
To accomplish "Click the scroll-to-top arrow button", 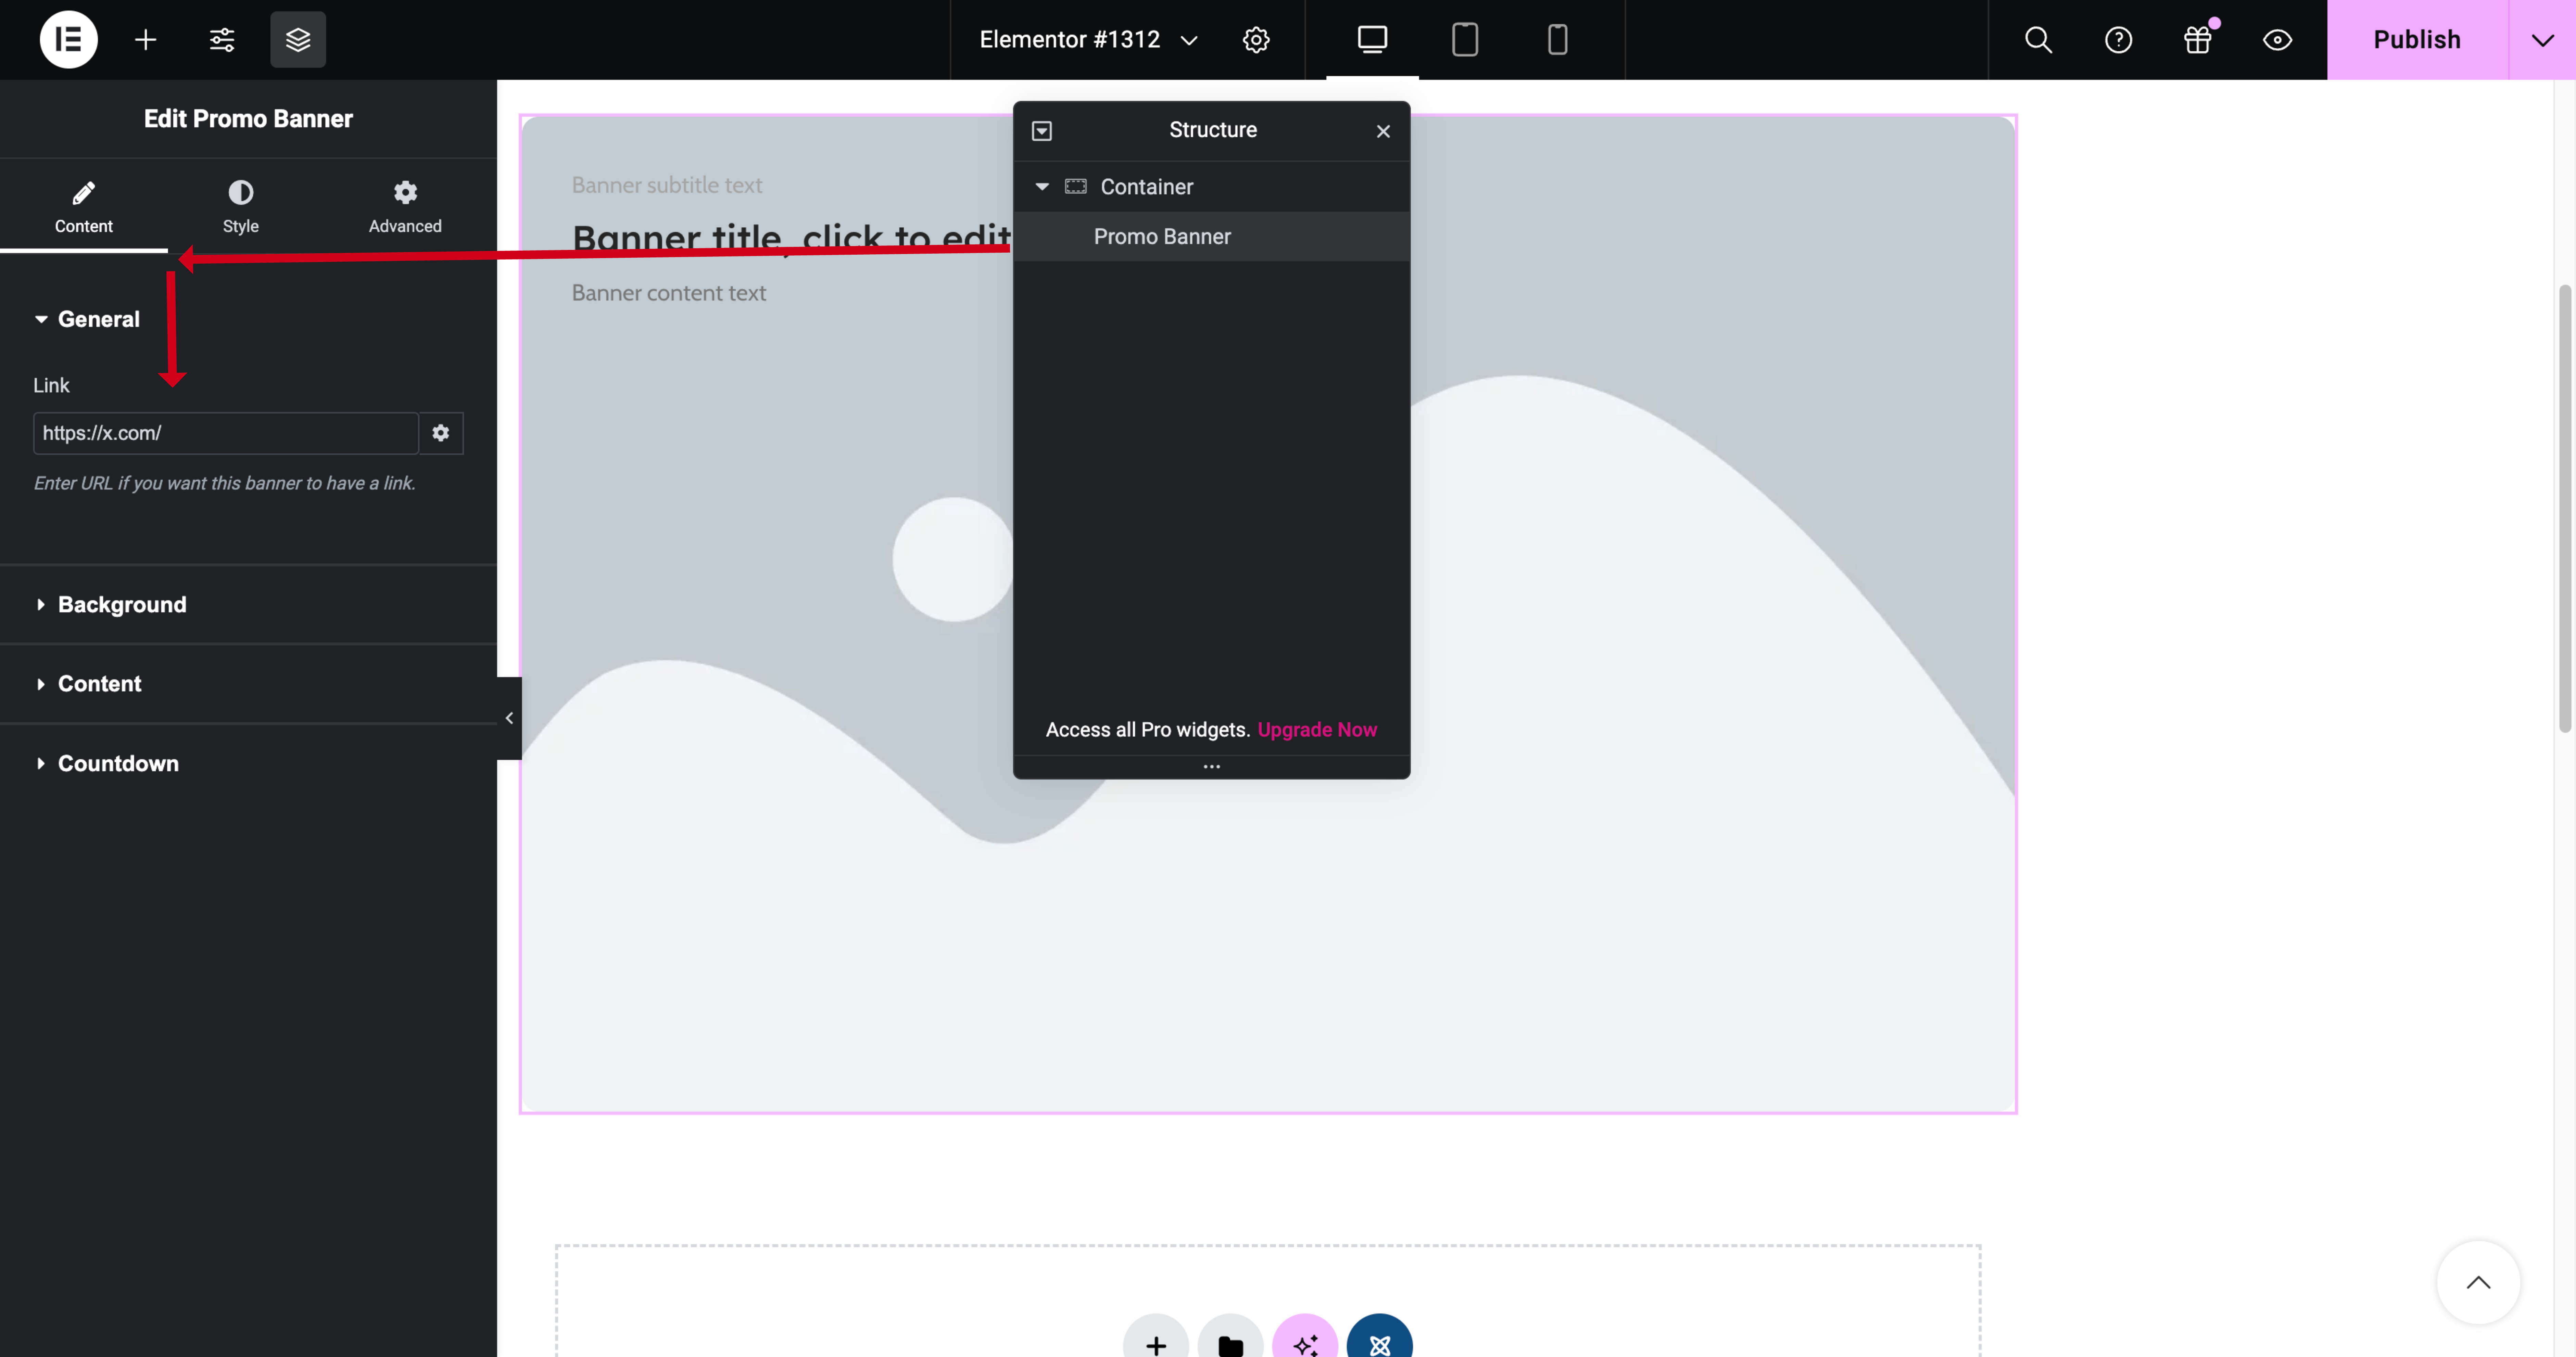I will point(2478,1283).
